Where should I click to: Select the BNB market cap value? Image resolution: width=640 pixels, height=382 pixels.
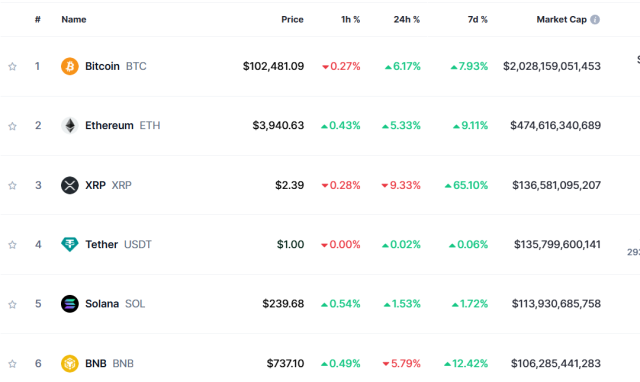click(556, 363)
